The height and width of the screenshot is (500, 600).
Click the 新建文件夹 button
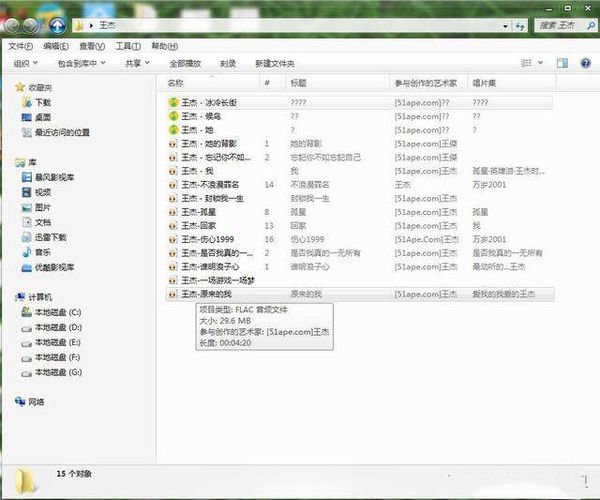[x=275, y=64]
